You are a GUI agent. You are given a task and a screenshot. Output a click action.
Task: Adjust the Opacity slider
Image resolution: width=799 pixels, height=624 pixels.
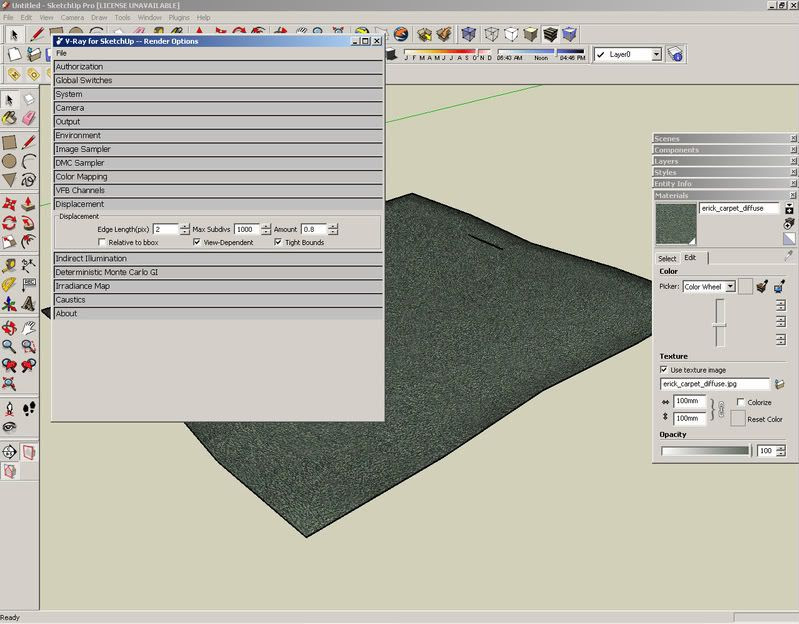click(706, 451)
